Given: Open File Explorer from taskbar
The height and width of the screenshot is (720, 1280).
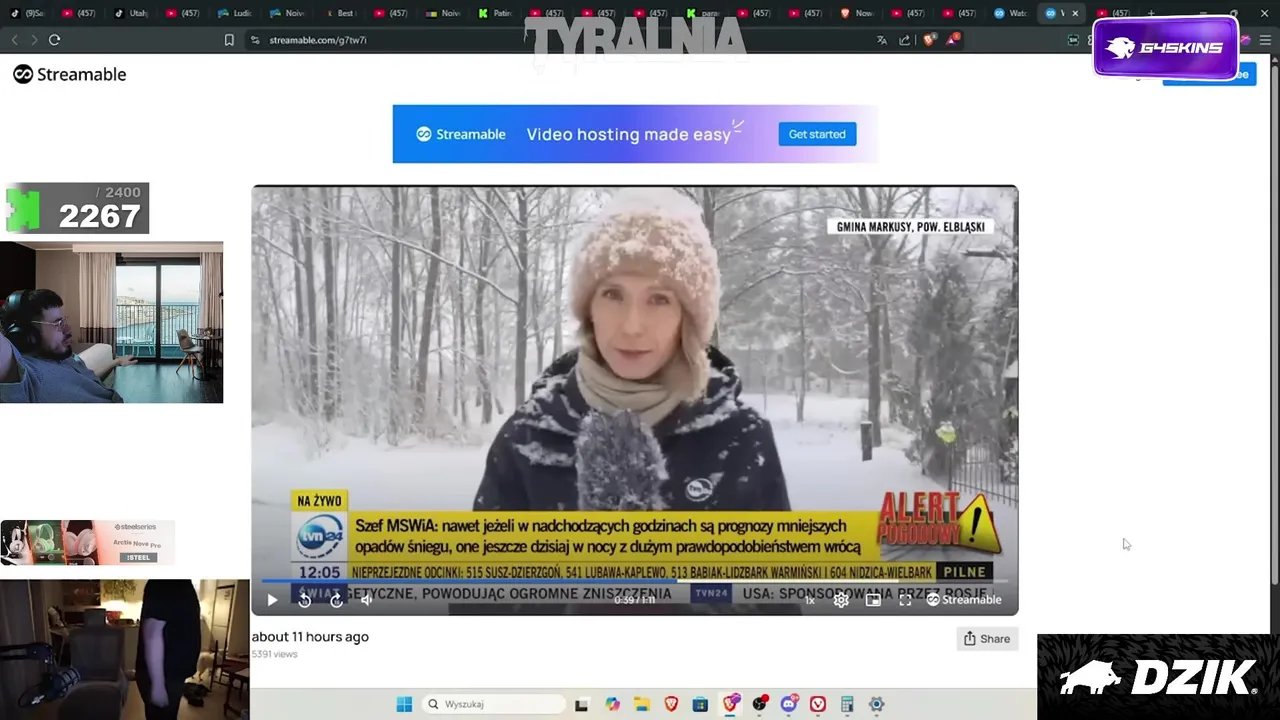Looking at the screenshot, I should 641,704.
